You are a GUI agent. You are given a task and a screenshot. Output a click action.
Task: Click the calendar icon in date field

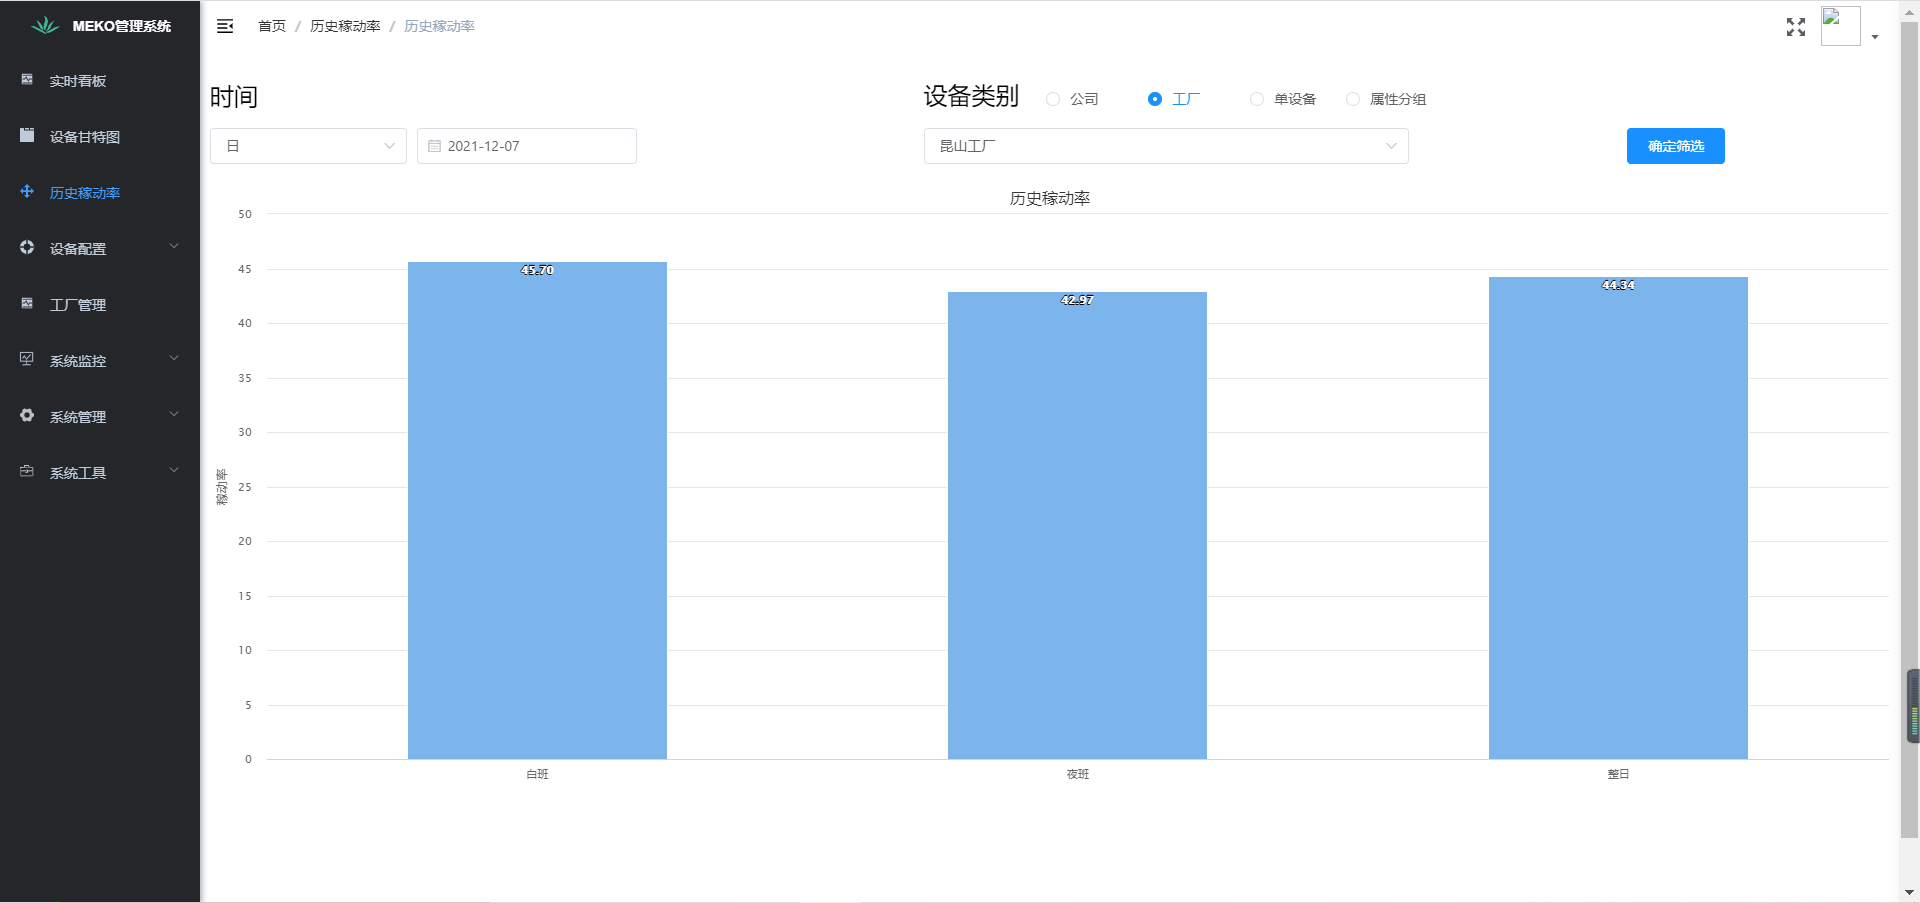434,146
